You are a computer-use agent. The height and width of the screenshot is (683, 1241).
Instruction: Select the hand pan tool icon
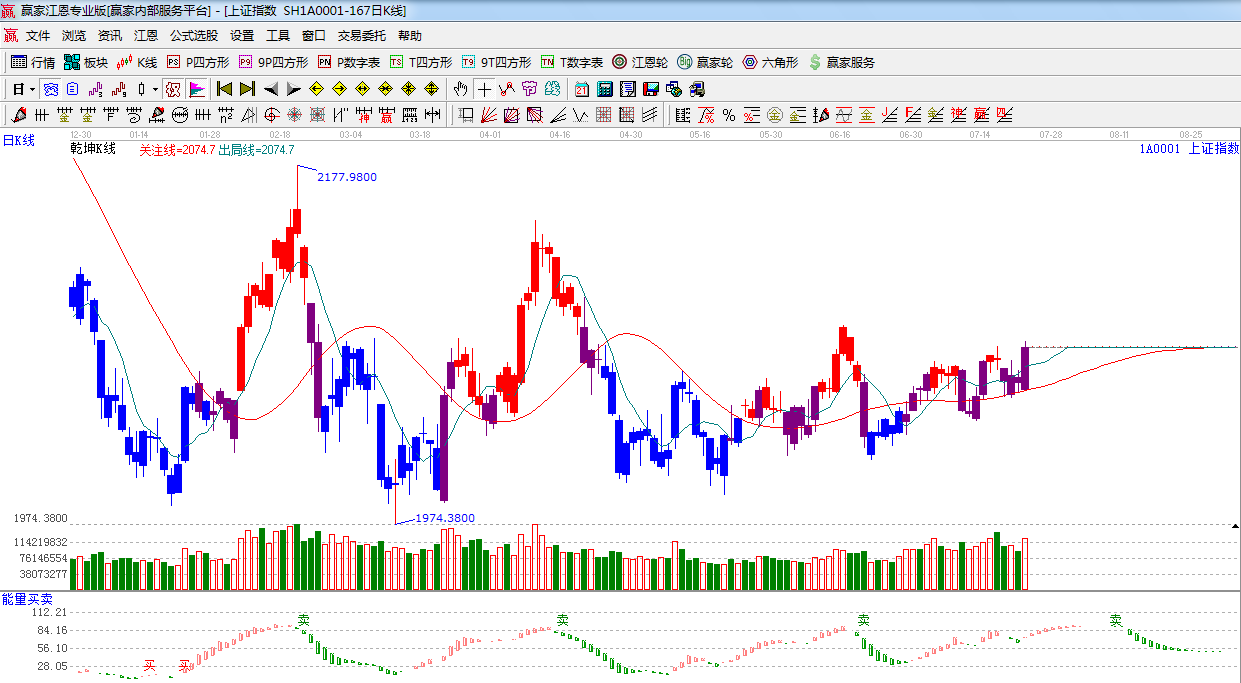click(x=460, y=89)
